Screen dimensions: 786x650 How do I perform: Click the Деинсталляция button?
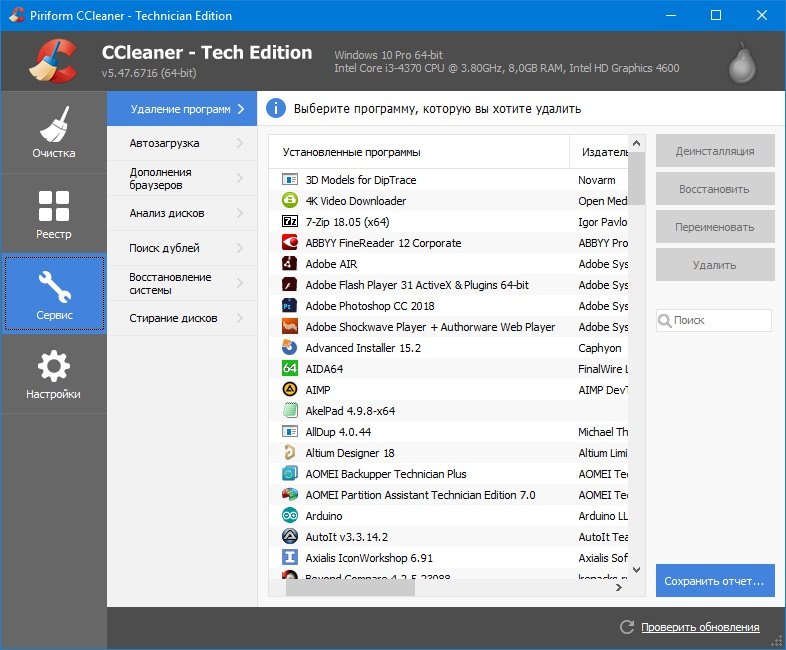(x=715, y=152)
